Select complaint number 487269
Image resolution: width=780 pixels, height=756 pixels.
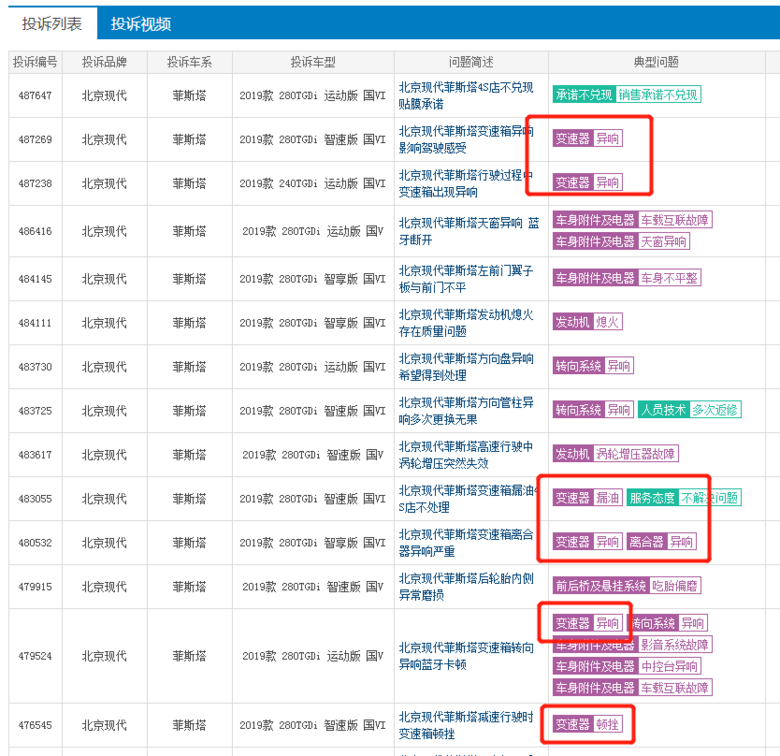coord(35,139)
